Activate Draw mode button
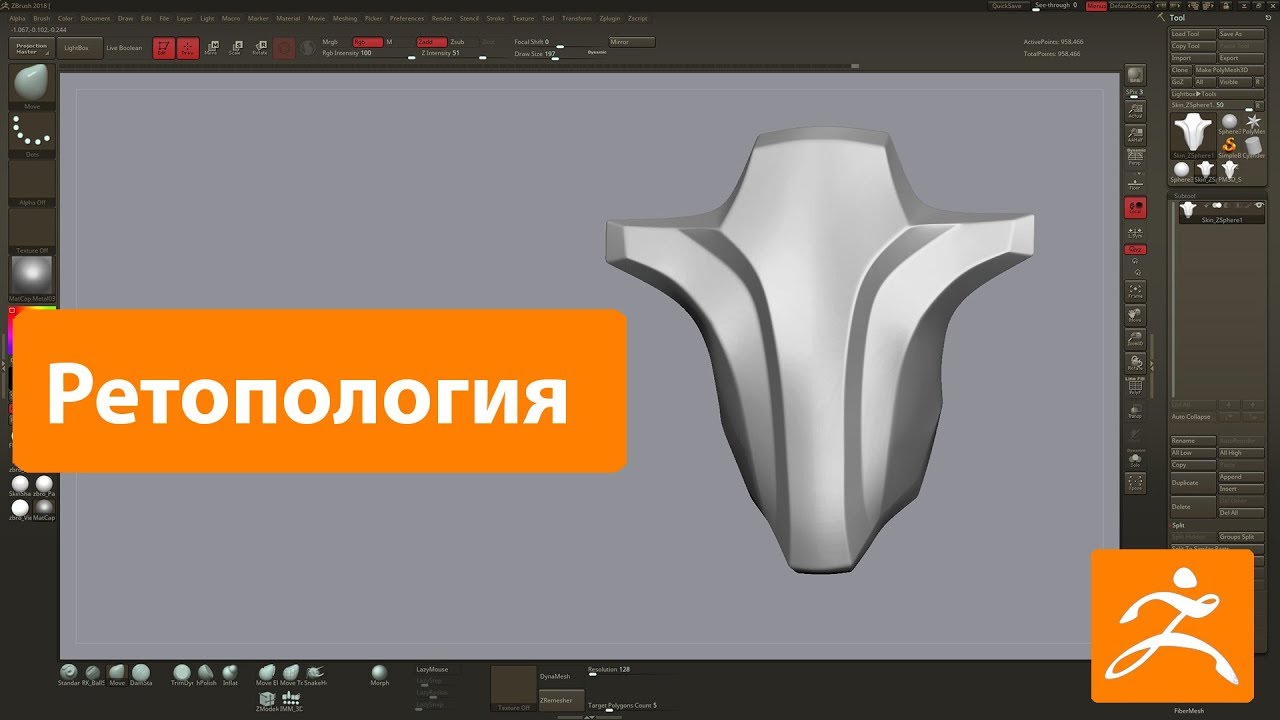 (187, 47)
